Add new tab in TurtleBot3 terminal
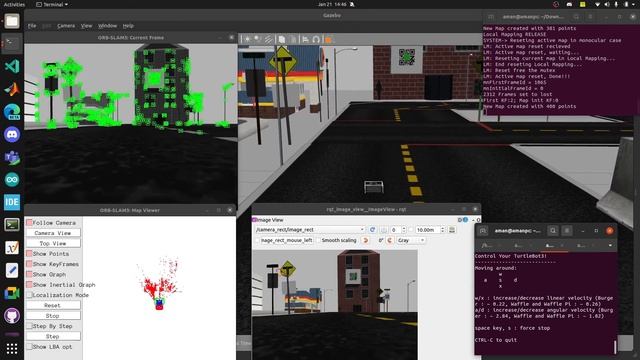 pyautogui.click(x=483, y=231)
